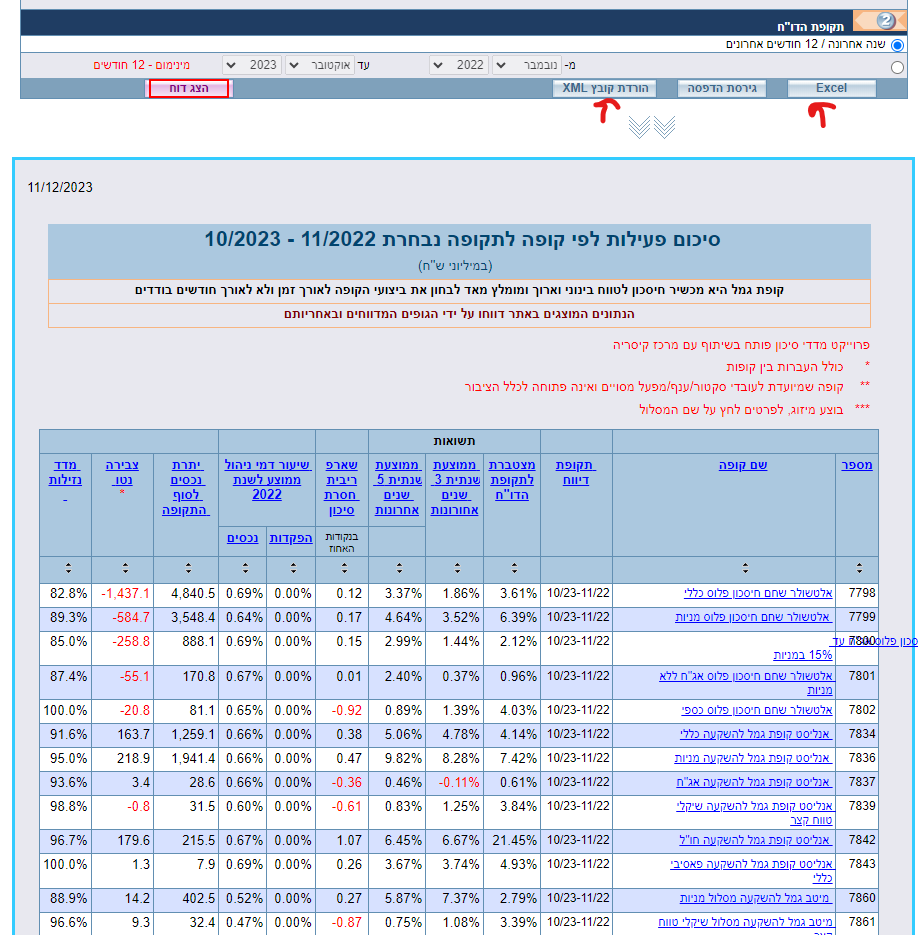Sort deposits fee (הפקדות) column arrows
Screen dimensions: 918x935
click(293, 568)
